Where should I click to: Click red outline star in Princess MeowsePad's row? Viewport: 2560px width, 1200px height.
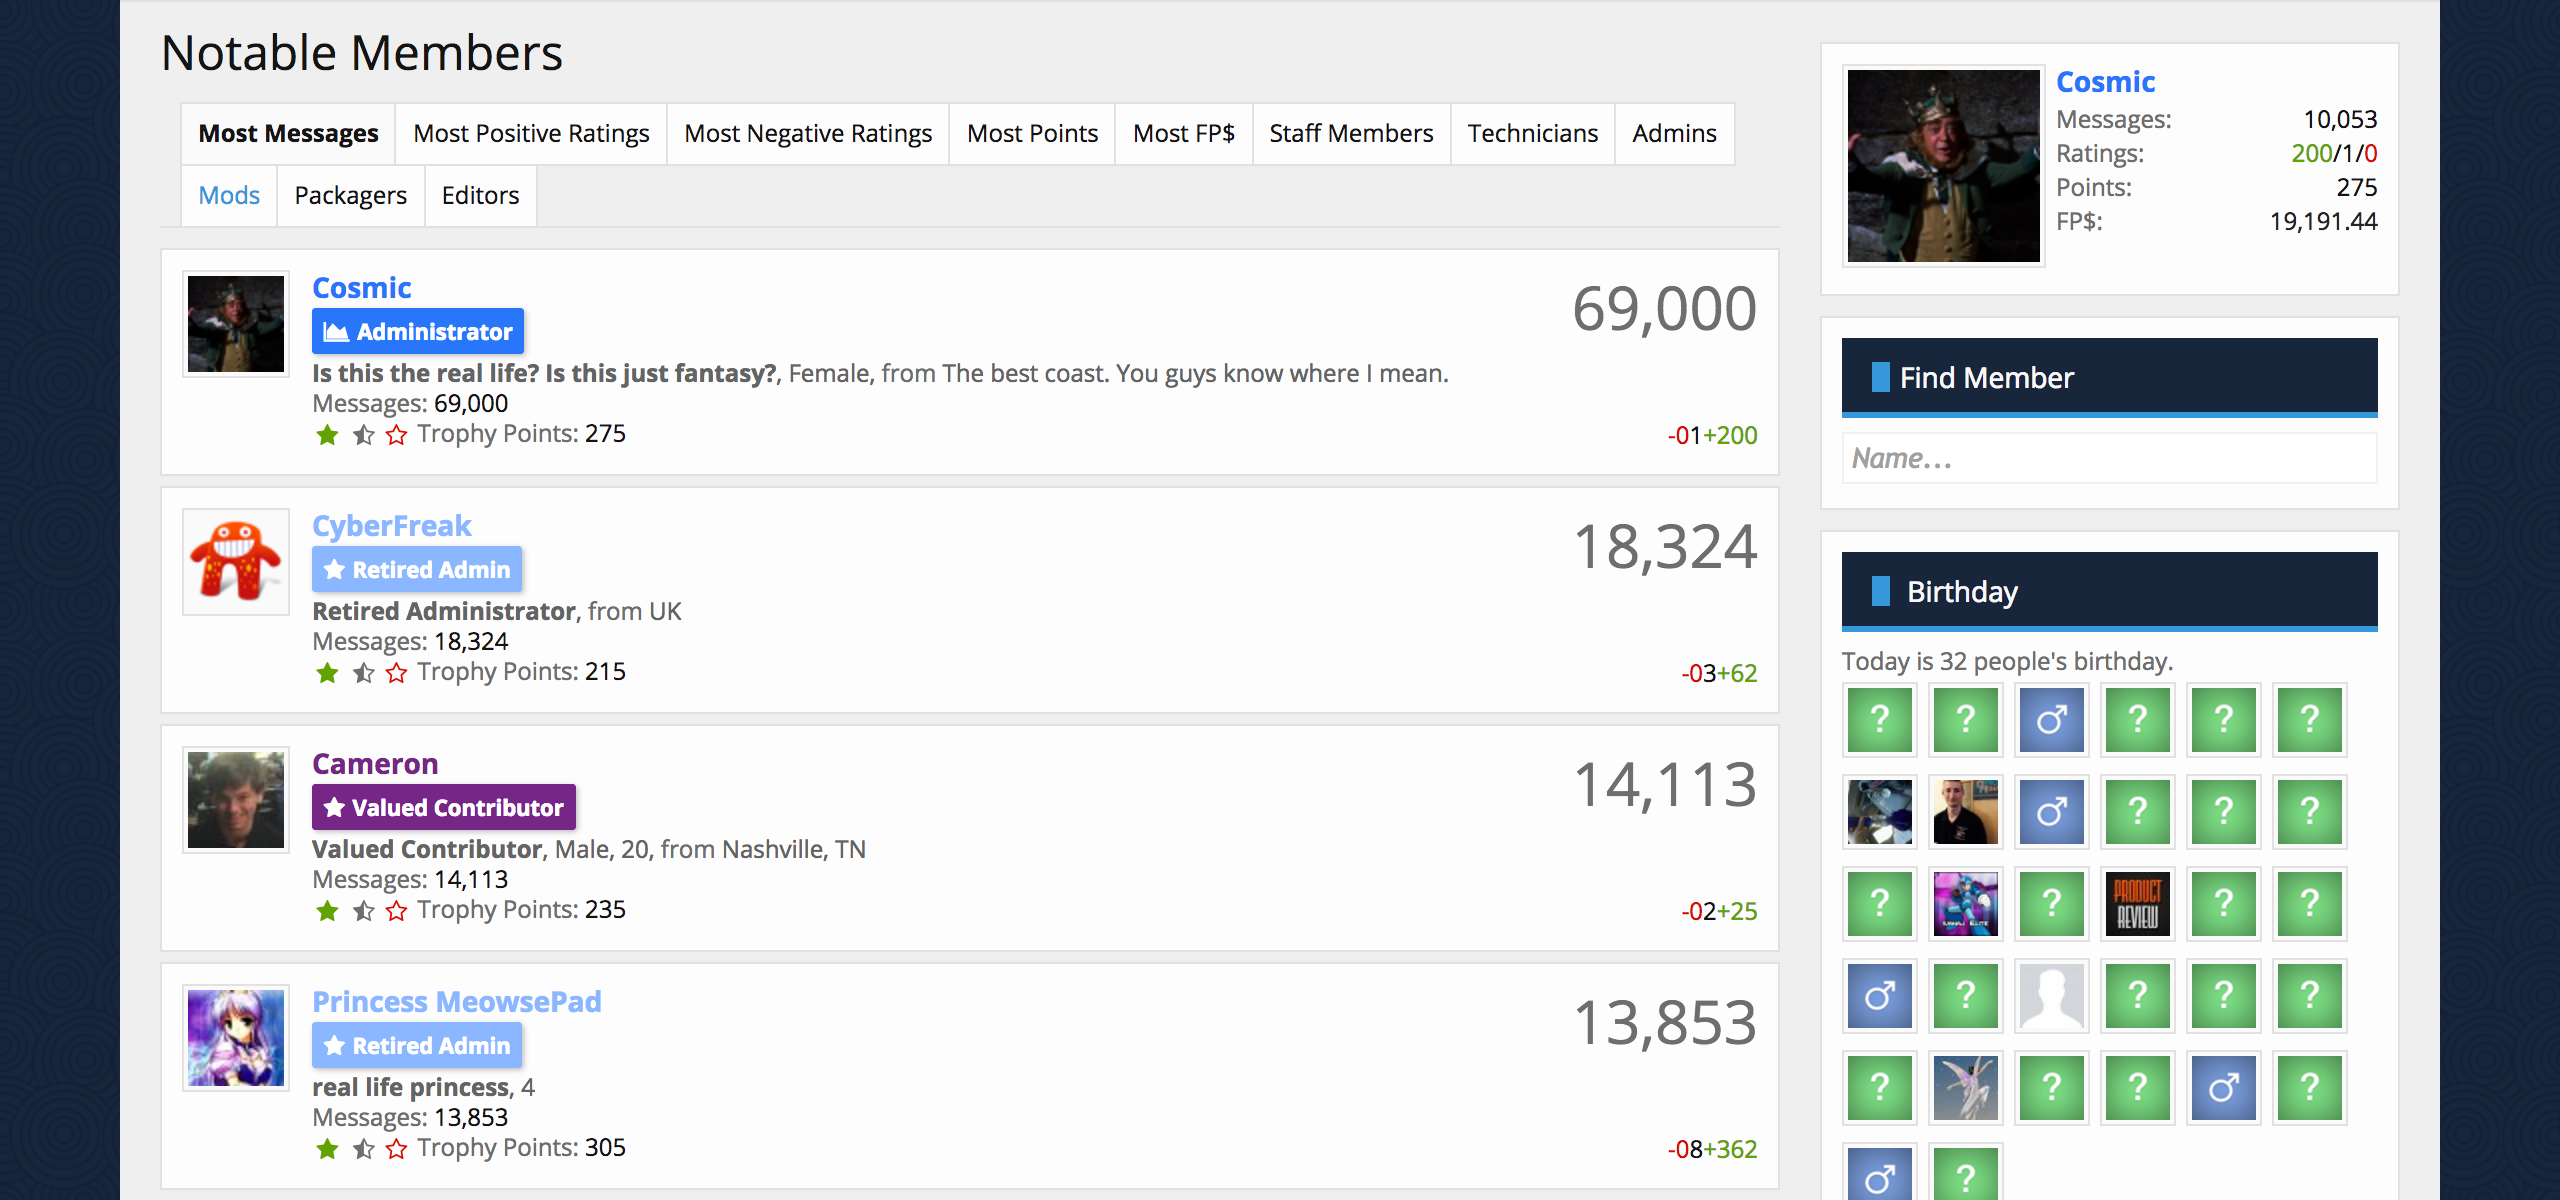coord(397,1149)
